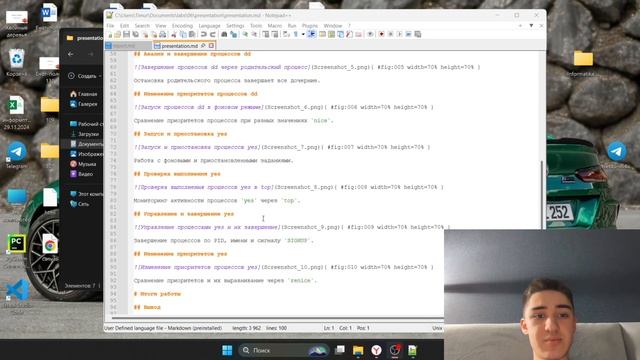Open the Language menu
This screenshot has height=360, width=640.
[209, 26]
